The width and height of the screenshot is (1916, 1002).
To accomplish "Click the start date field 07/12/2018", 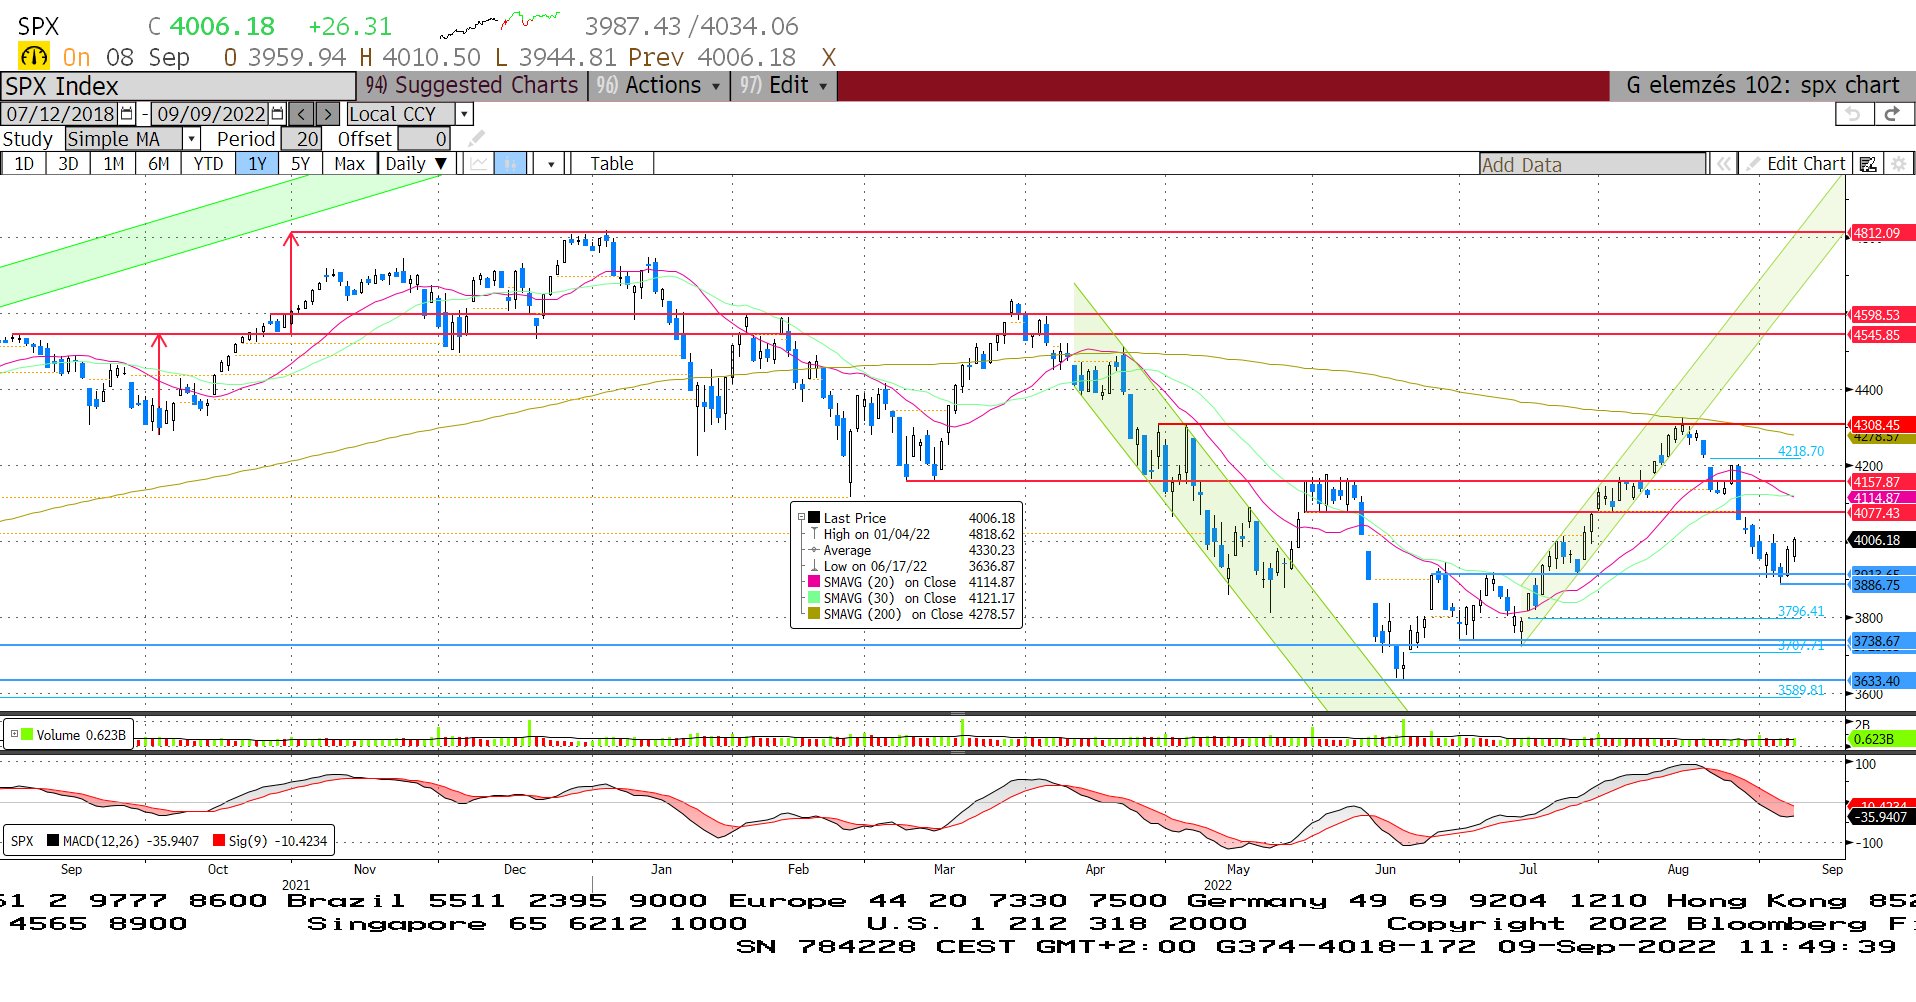I will (61, 114).
